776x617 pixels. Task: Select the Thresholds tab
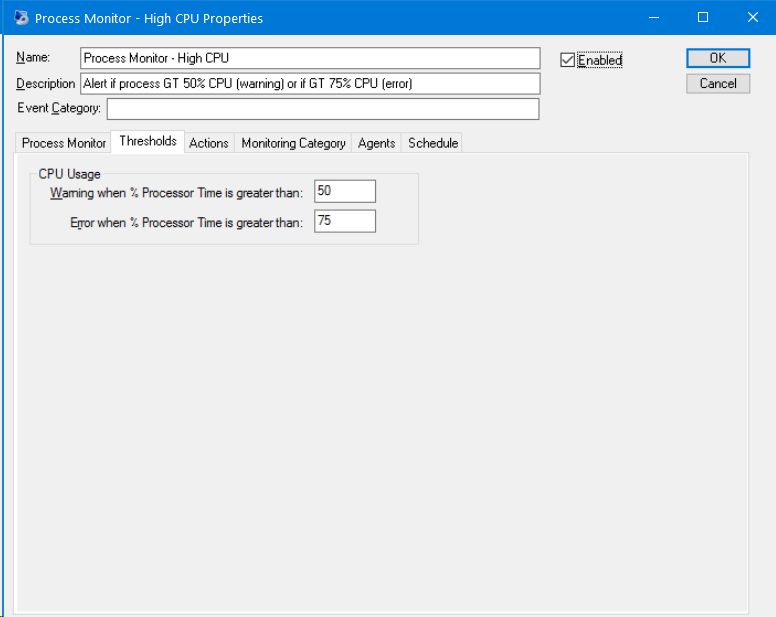[148, 142]
